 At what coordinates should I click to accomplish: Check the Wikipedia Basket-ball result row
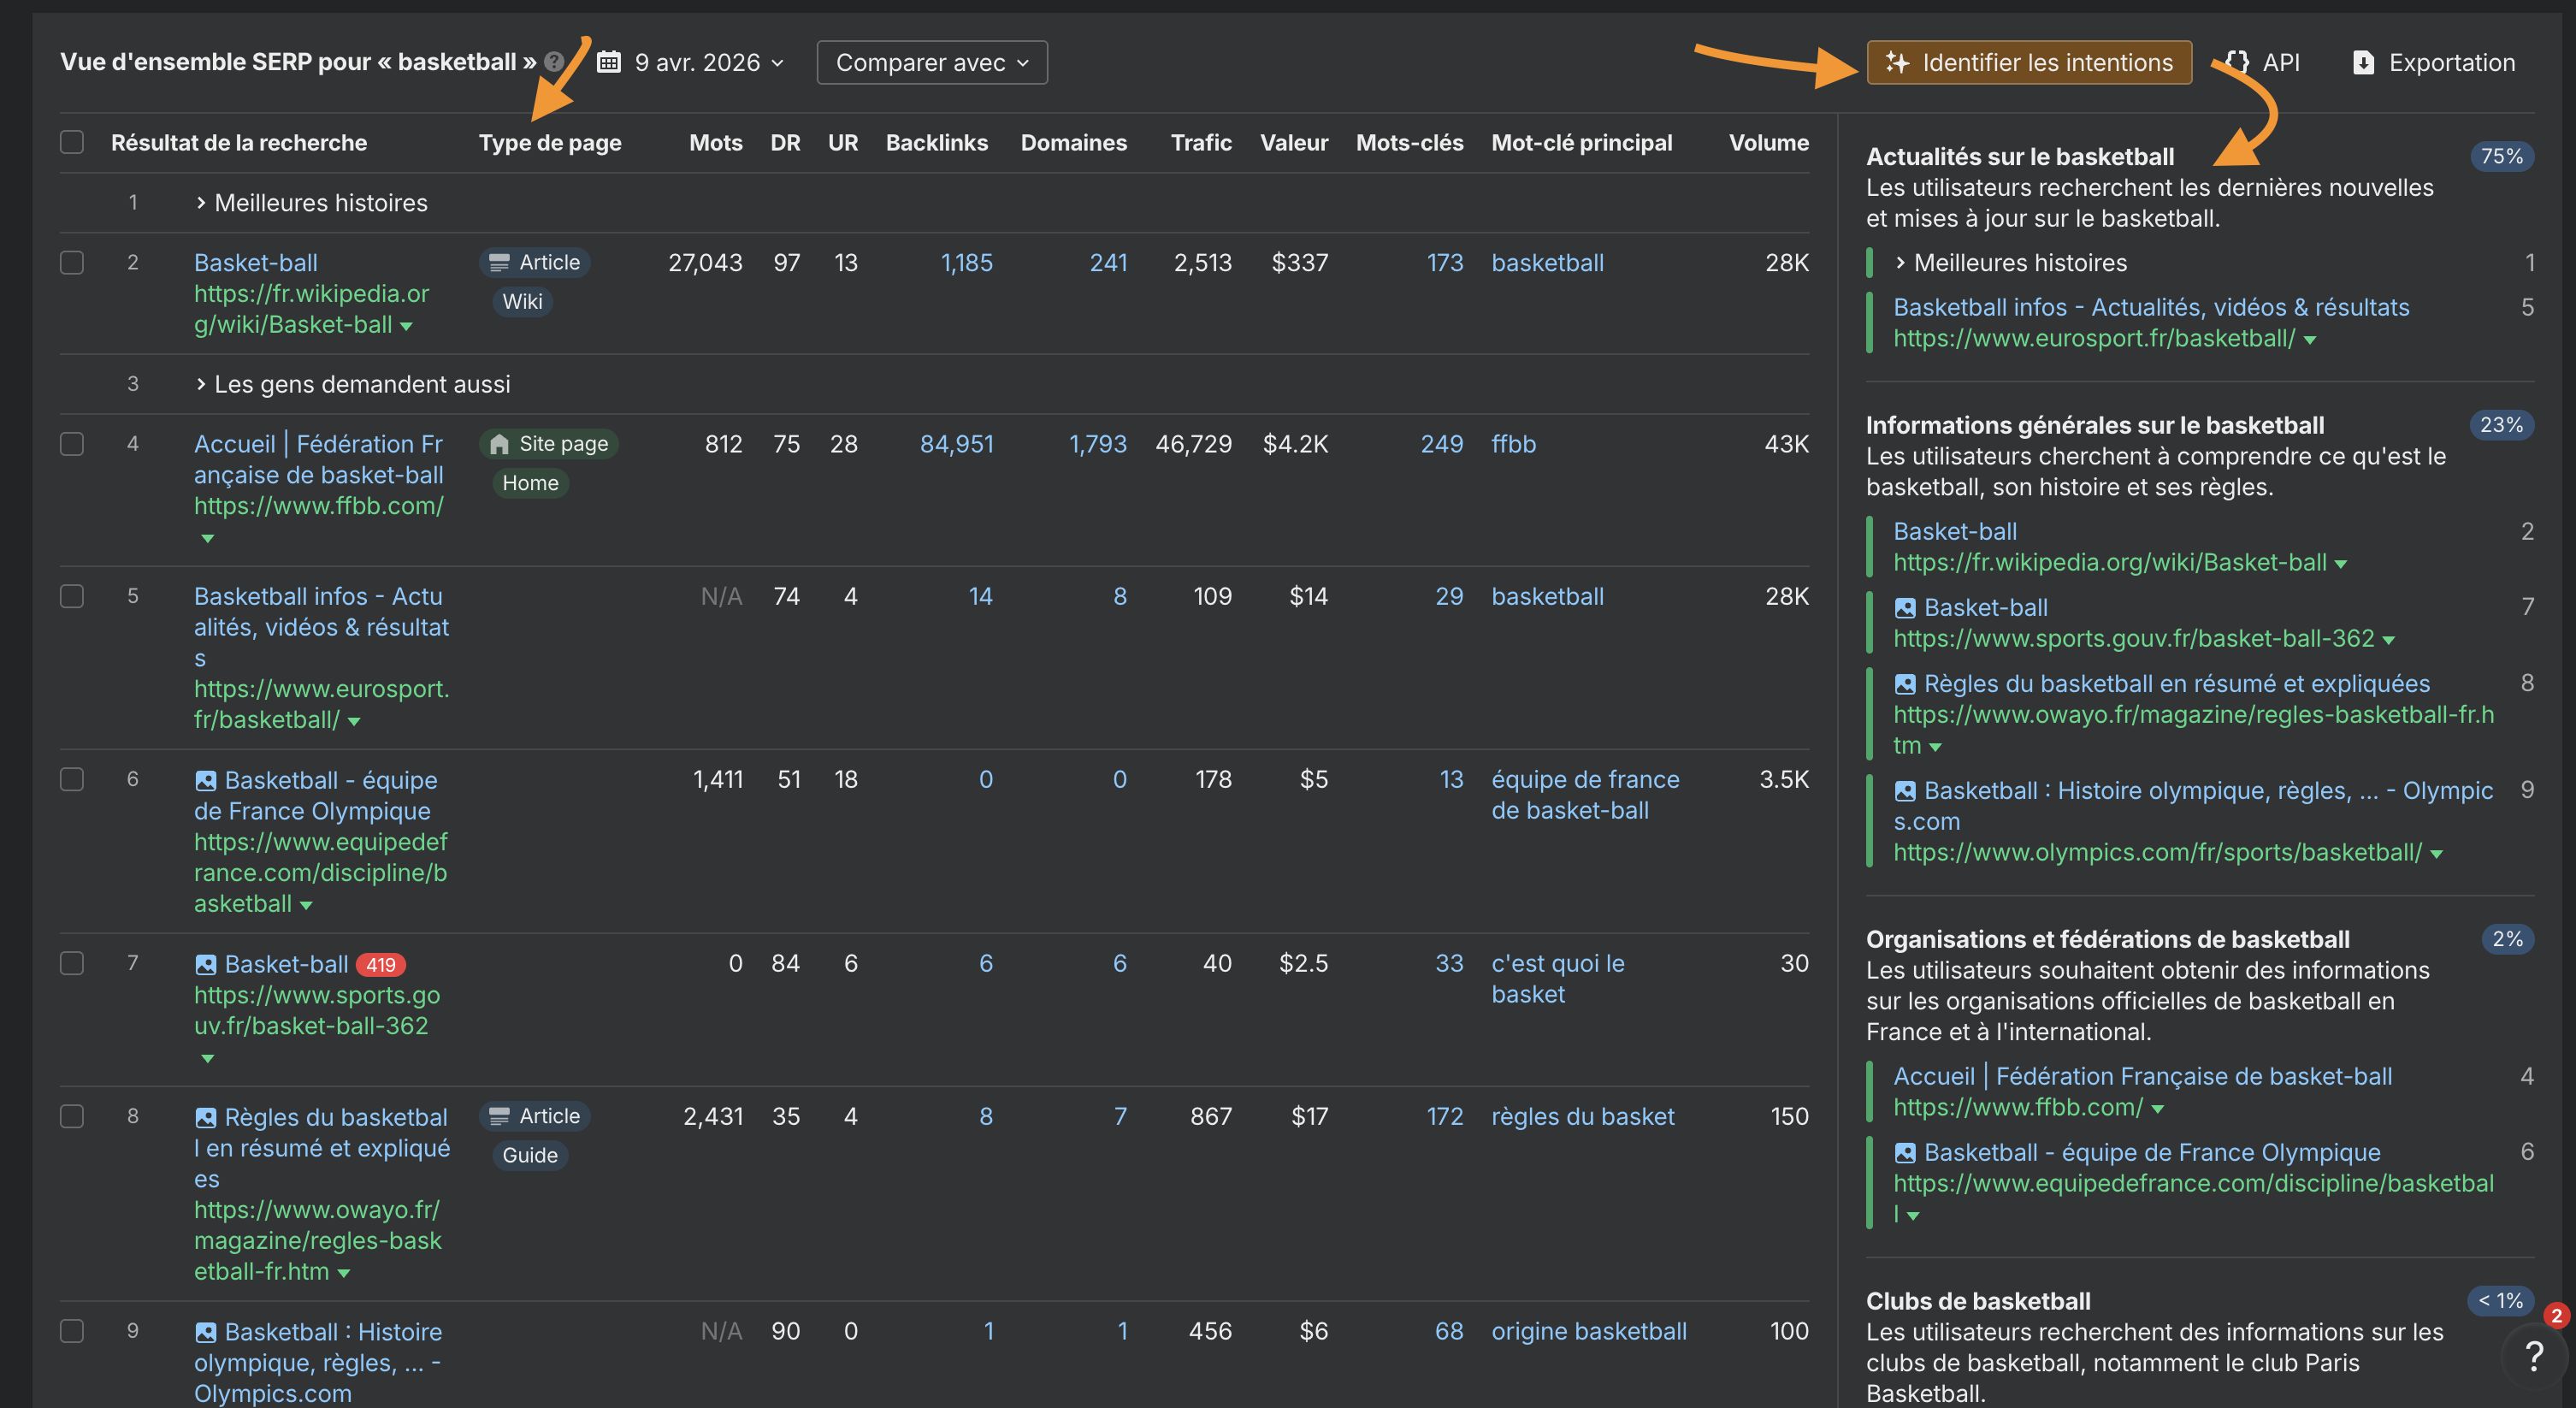click(71, 262)
